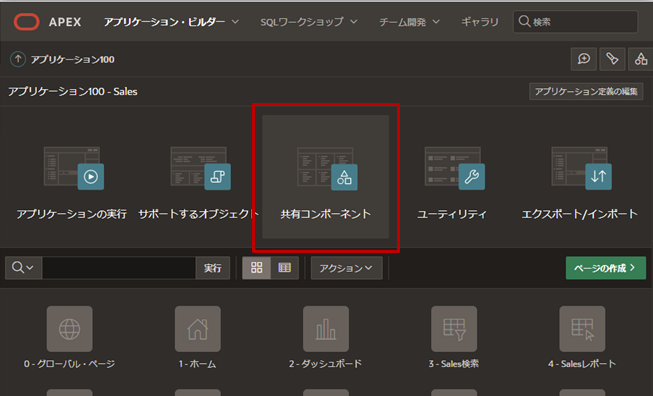
Task: Expand SQLワークショップ dropdown arrow
Action: pos(354,22)
